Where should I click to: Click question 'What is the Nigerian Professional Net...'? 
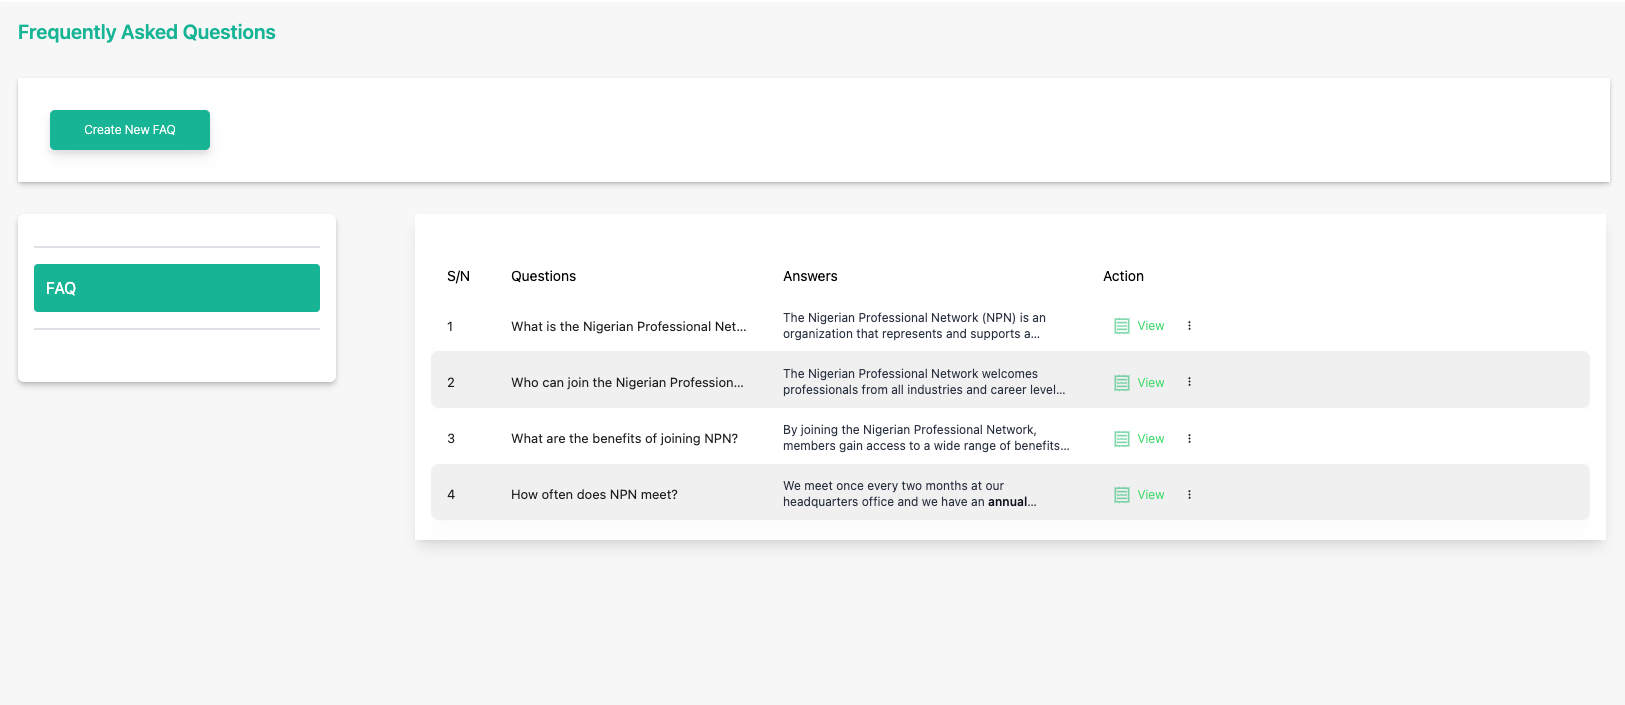(x=629, y=326)
